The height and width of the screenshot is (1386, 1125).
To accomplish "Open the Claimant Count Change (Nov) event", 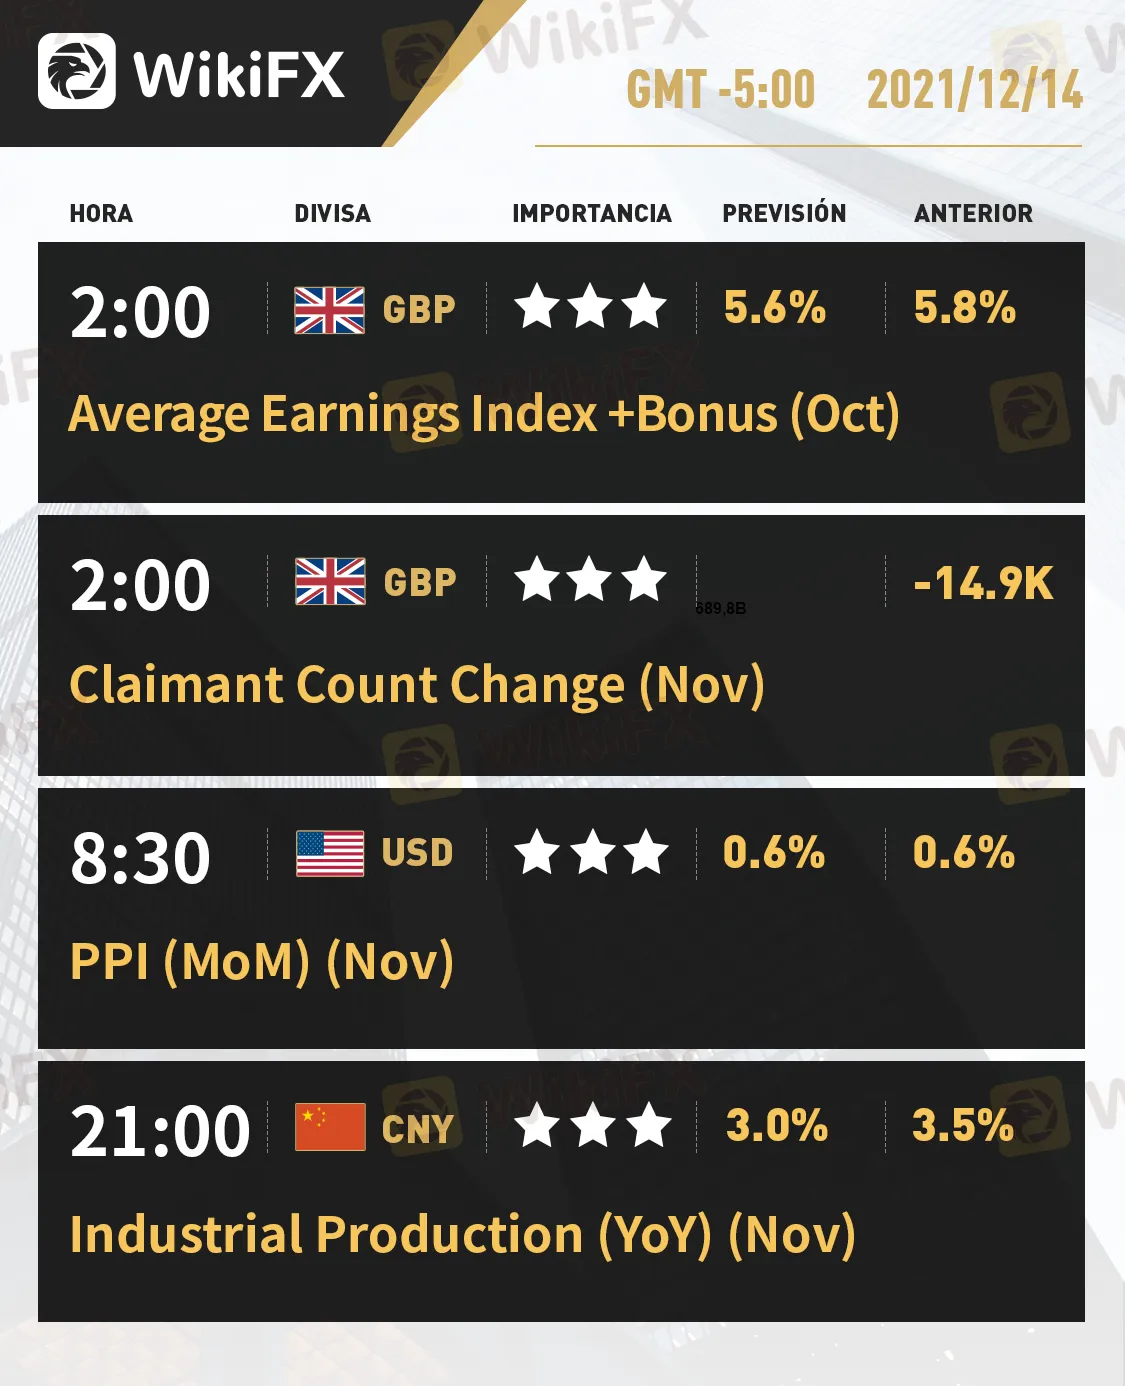I will tap(417, 686).
